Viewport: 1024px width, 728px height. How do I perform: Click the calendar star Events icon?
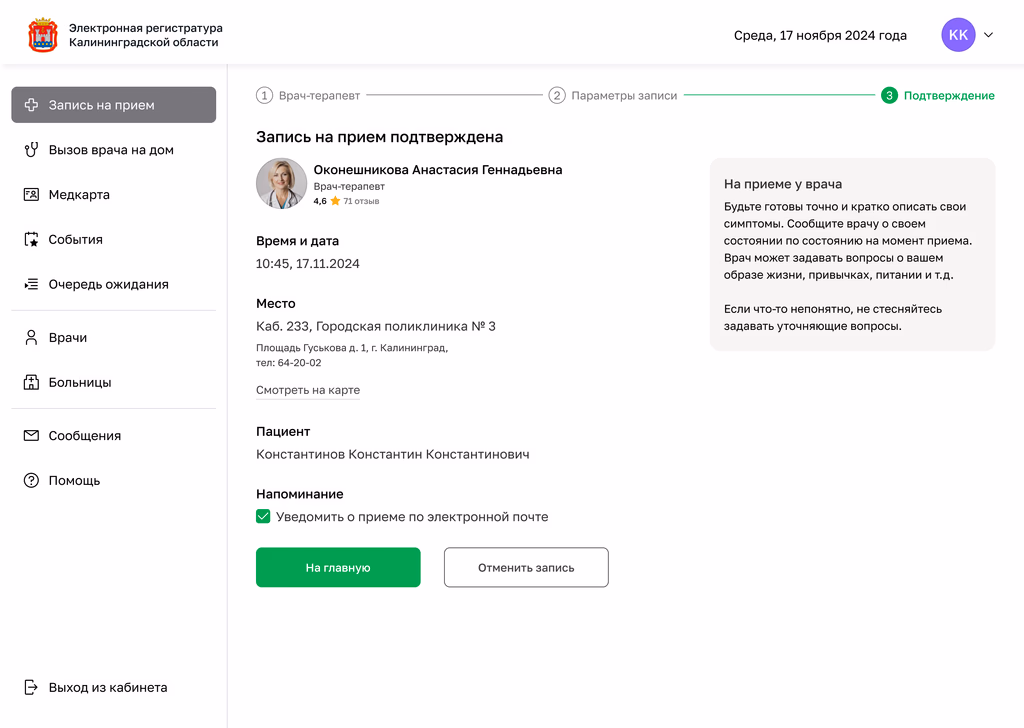coord(31,240)
